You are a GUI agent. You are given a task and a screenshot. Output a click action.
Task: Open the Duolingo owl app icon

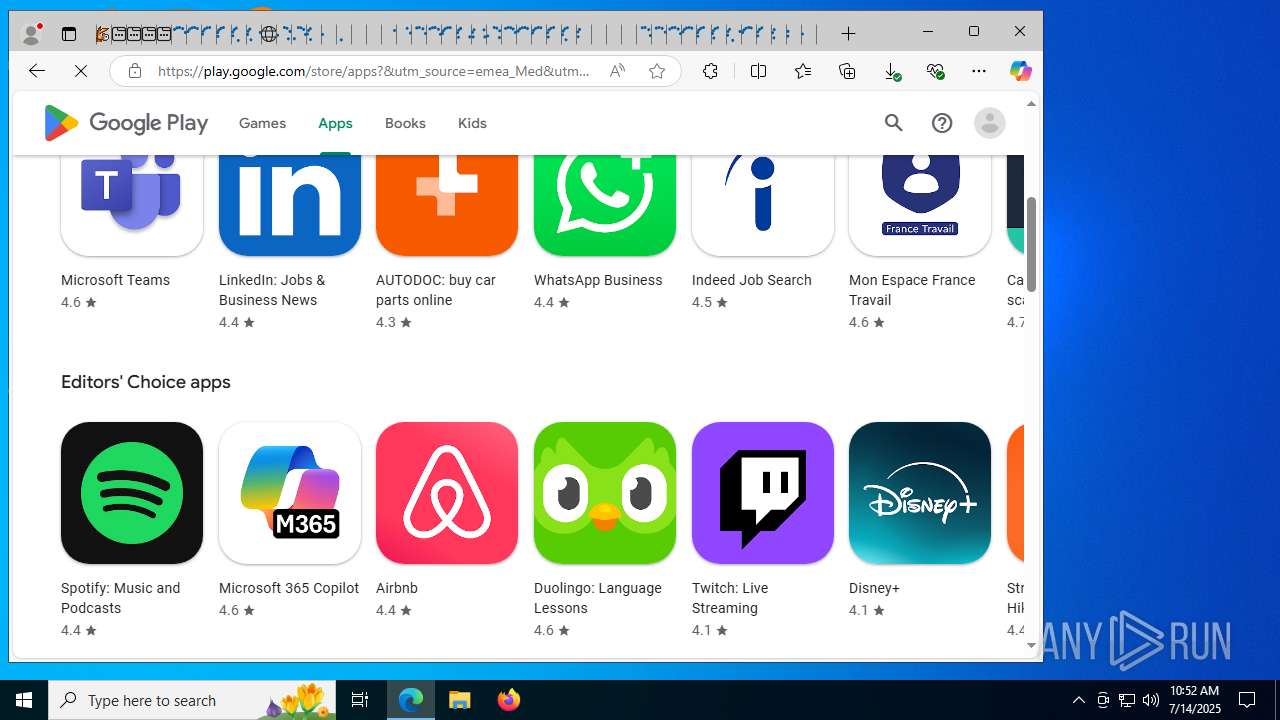tap(605, 493)
